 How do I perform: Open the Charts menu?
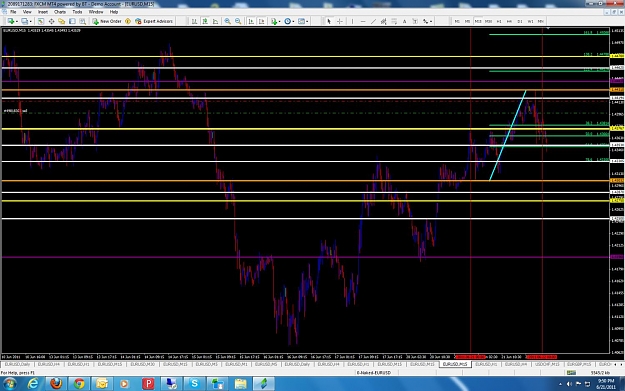(60, 12)
